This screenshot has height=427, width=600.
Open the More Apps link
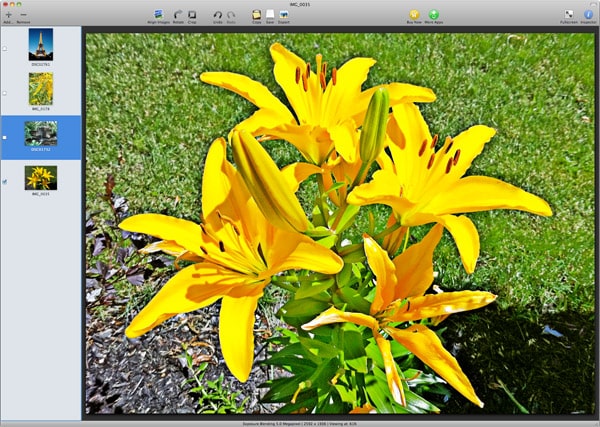click(x=434, y=14)
